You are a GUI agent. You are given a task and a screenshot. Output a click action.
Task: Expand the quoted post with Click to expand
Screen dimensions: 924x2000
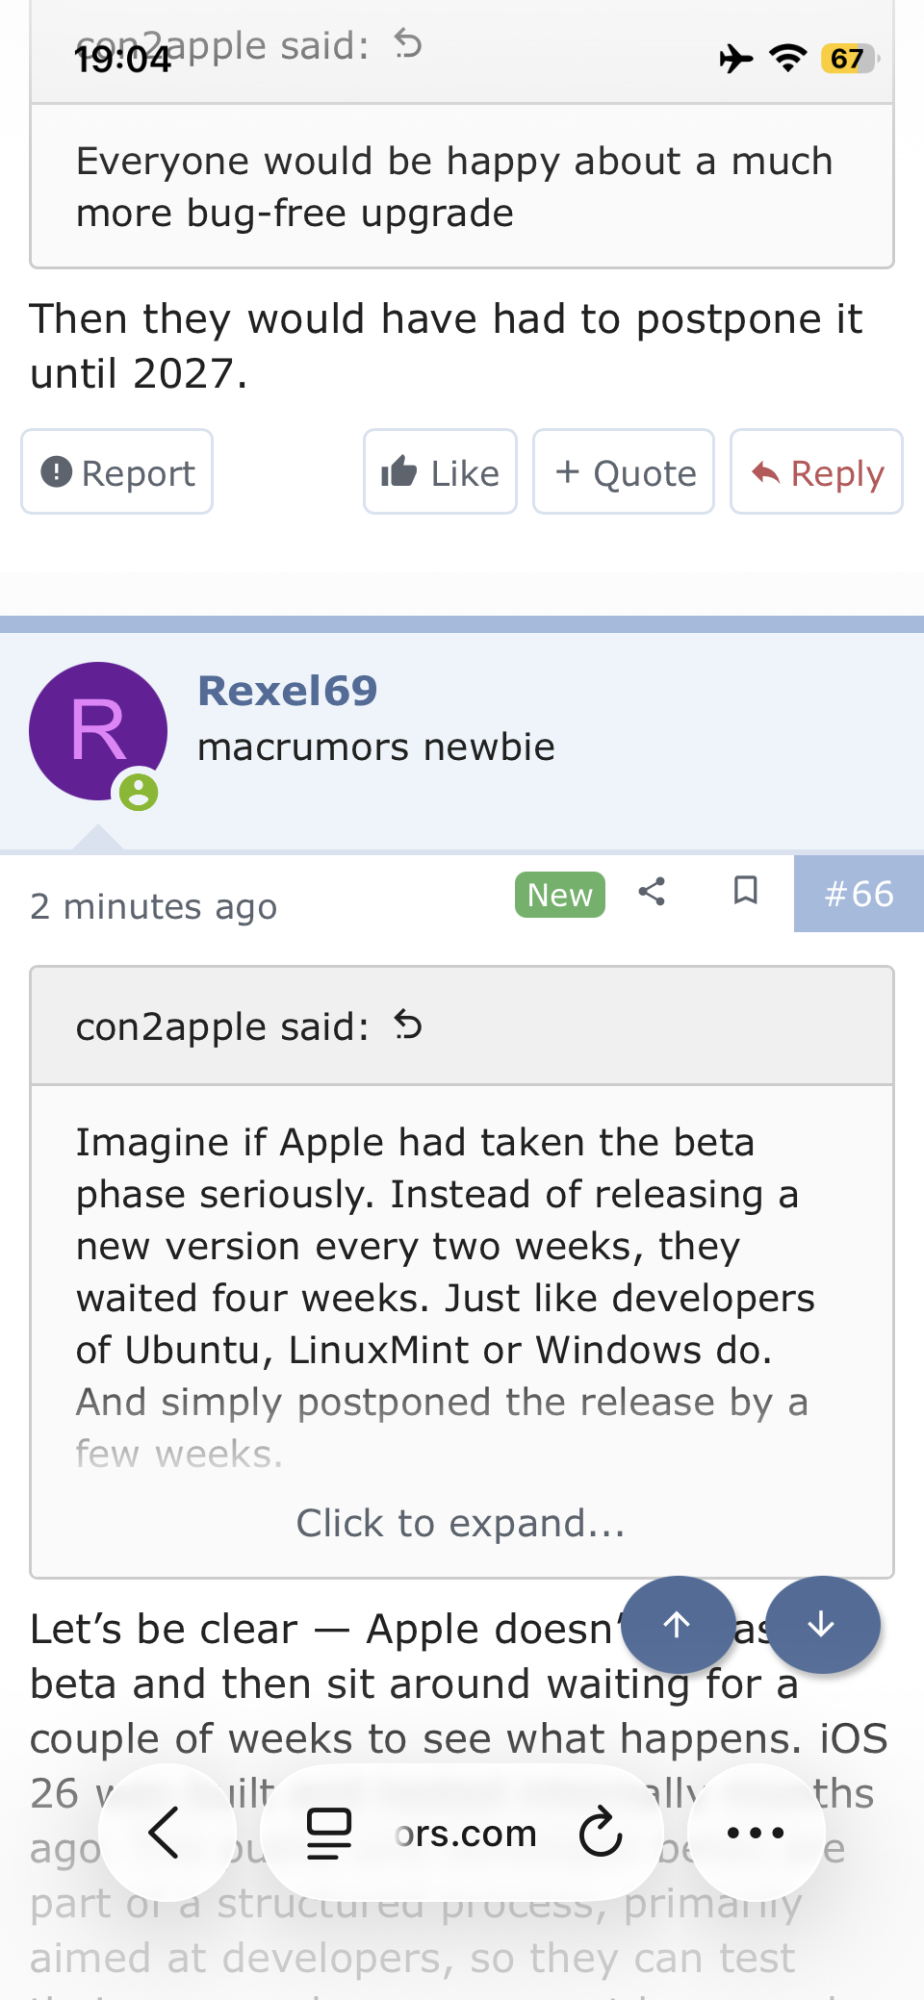coord(461,1523)
